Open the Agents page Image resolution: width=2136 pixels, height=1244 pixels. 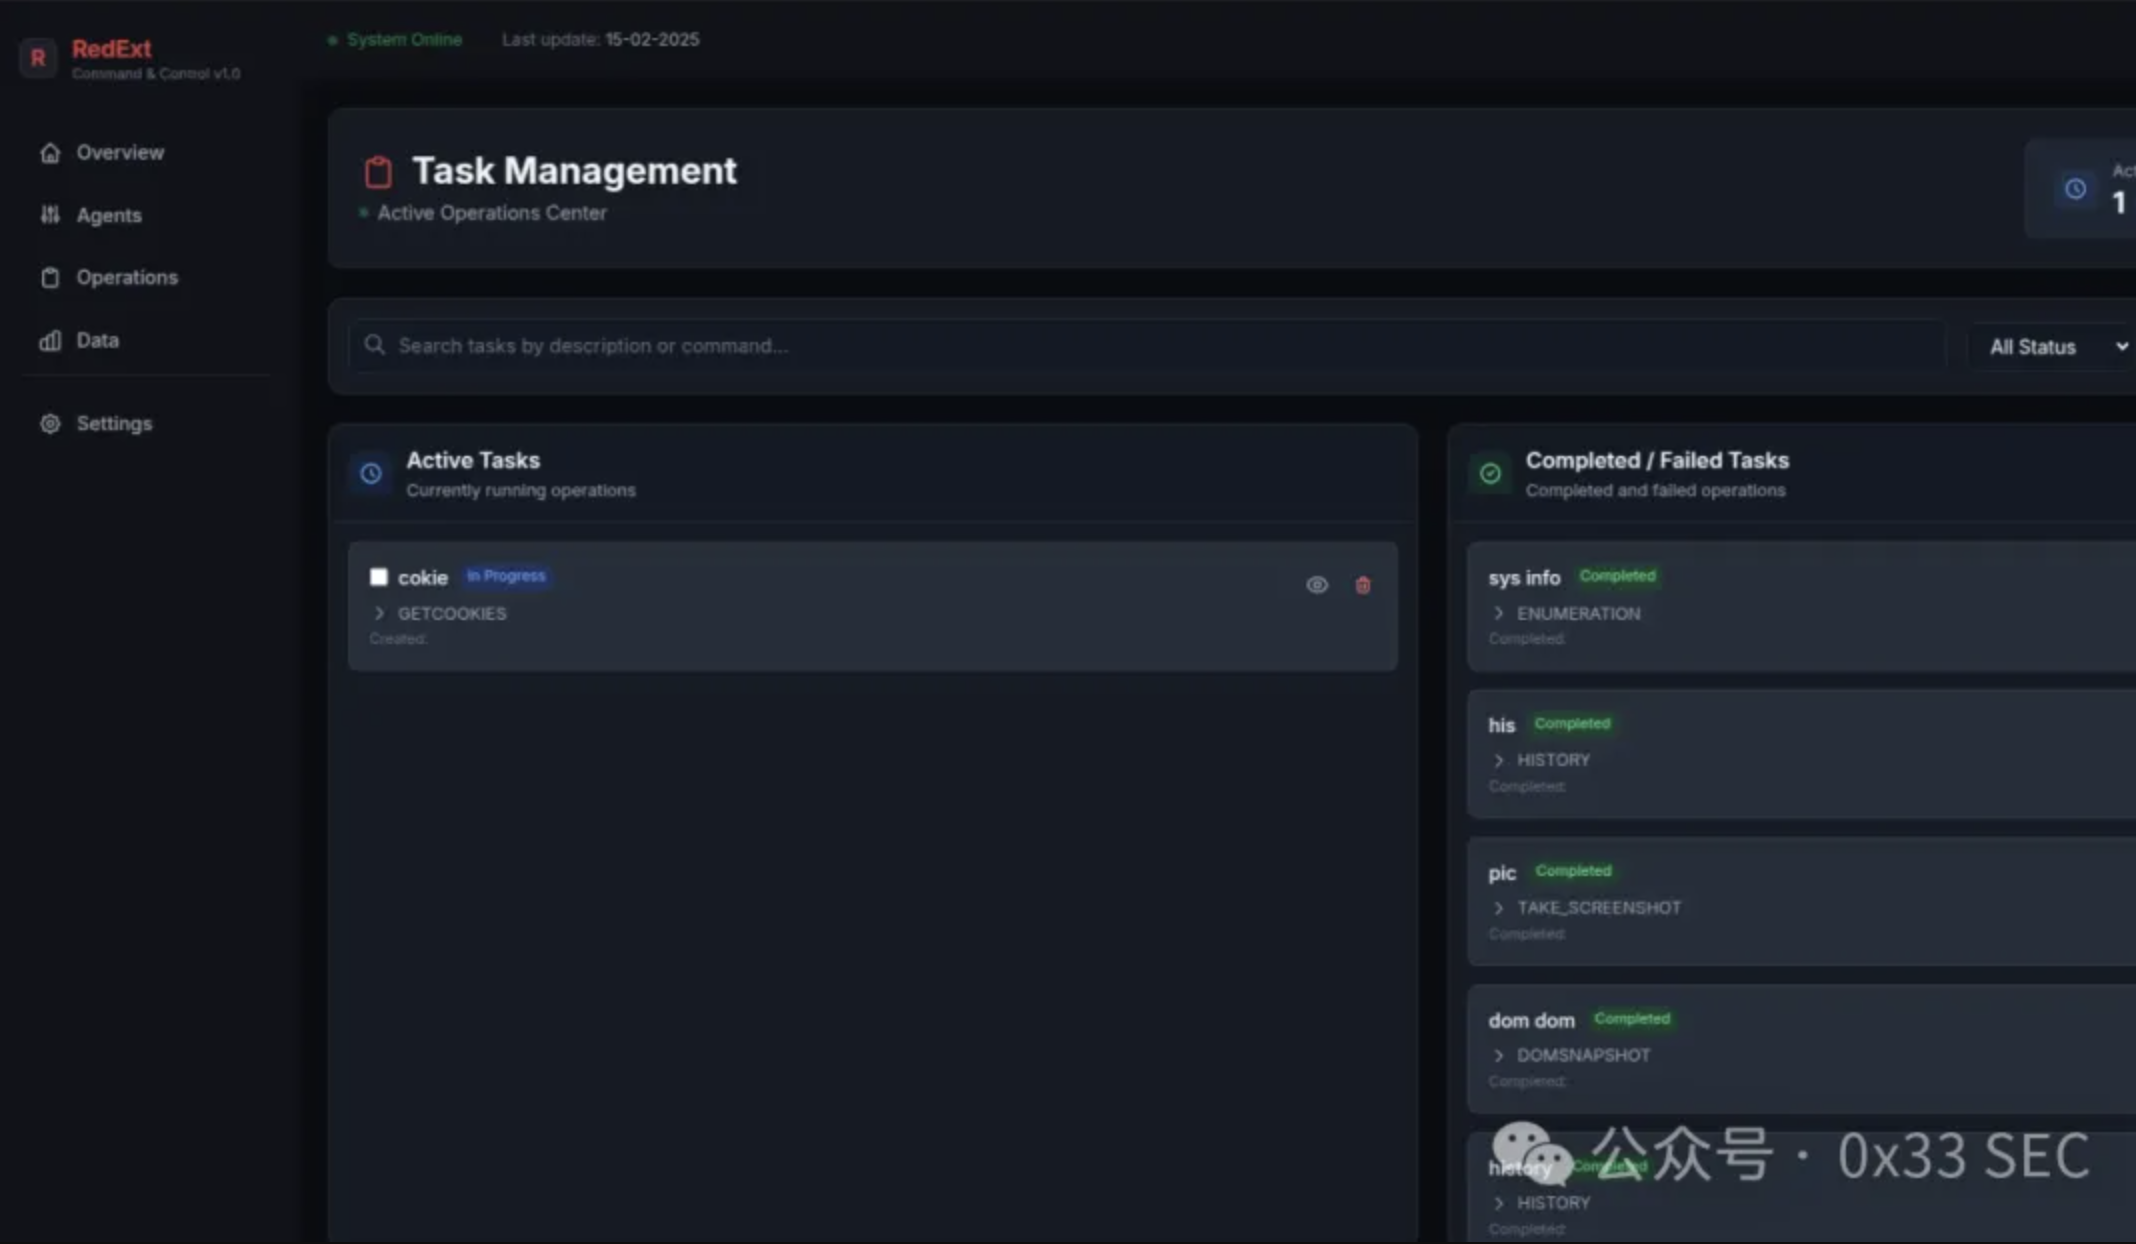[x=108, y=216]
